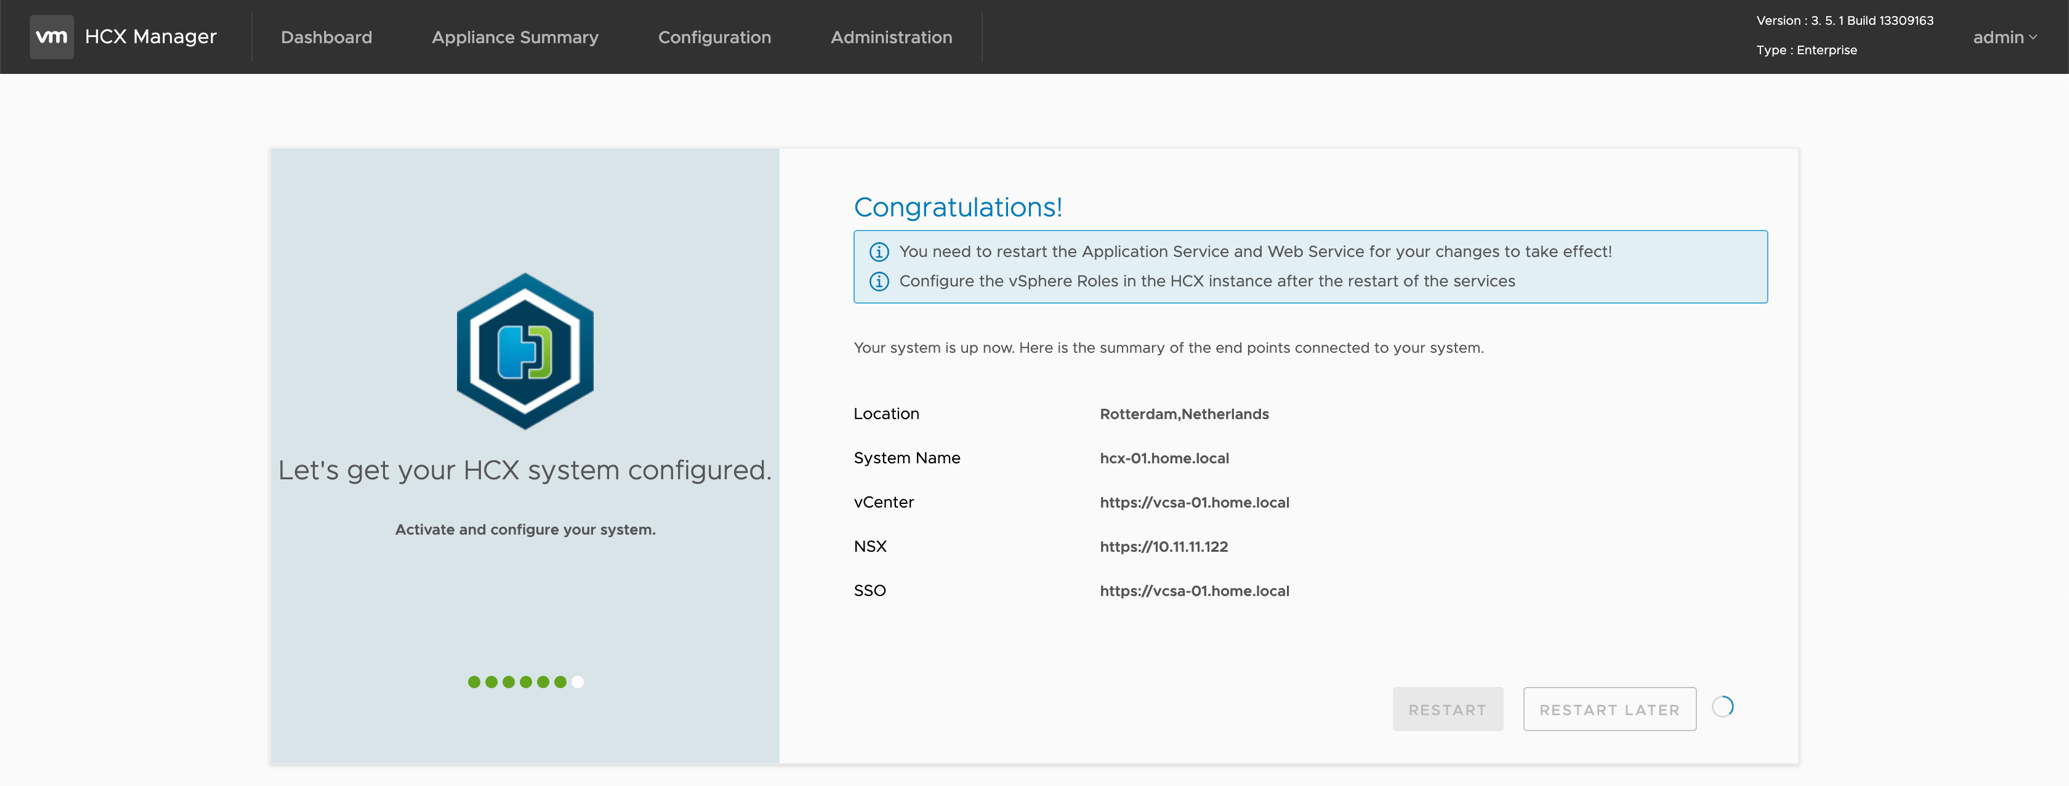Go to Appliance Summary
This screenshot has height=786, width=2069.
[515, 37]
